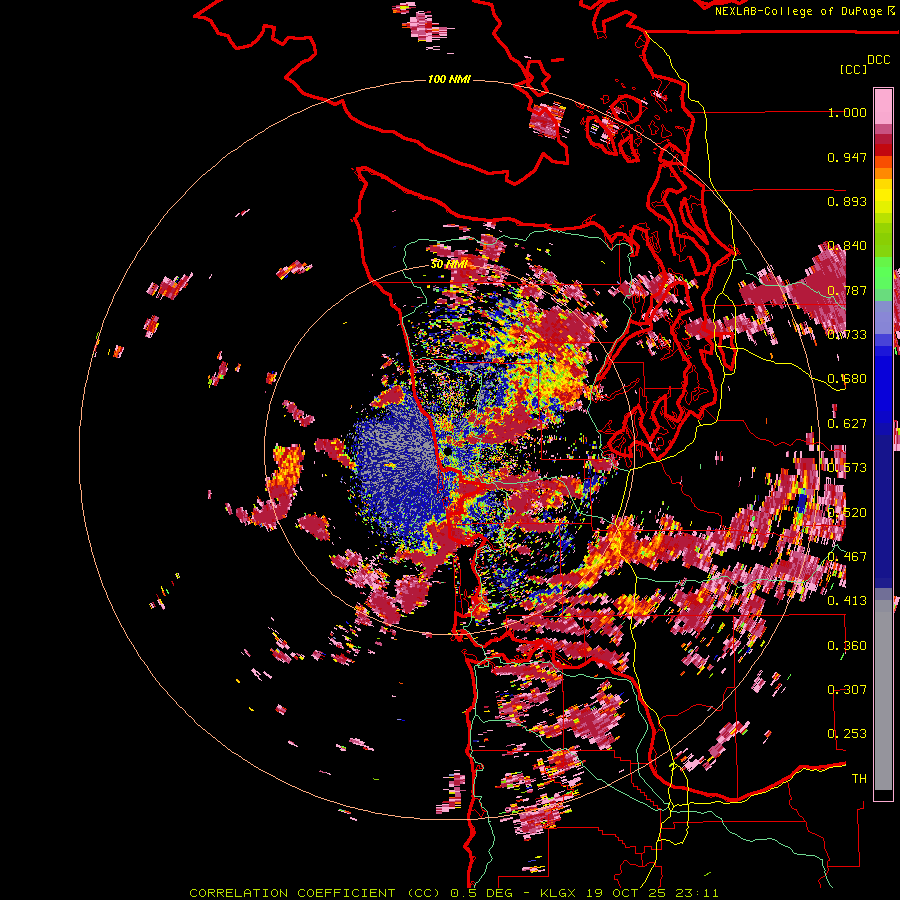Screen dimensions: 900x900
Task: Select the 0.733 scale value
Action: coord(847,335)
